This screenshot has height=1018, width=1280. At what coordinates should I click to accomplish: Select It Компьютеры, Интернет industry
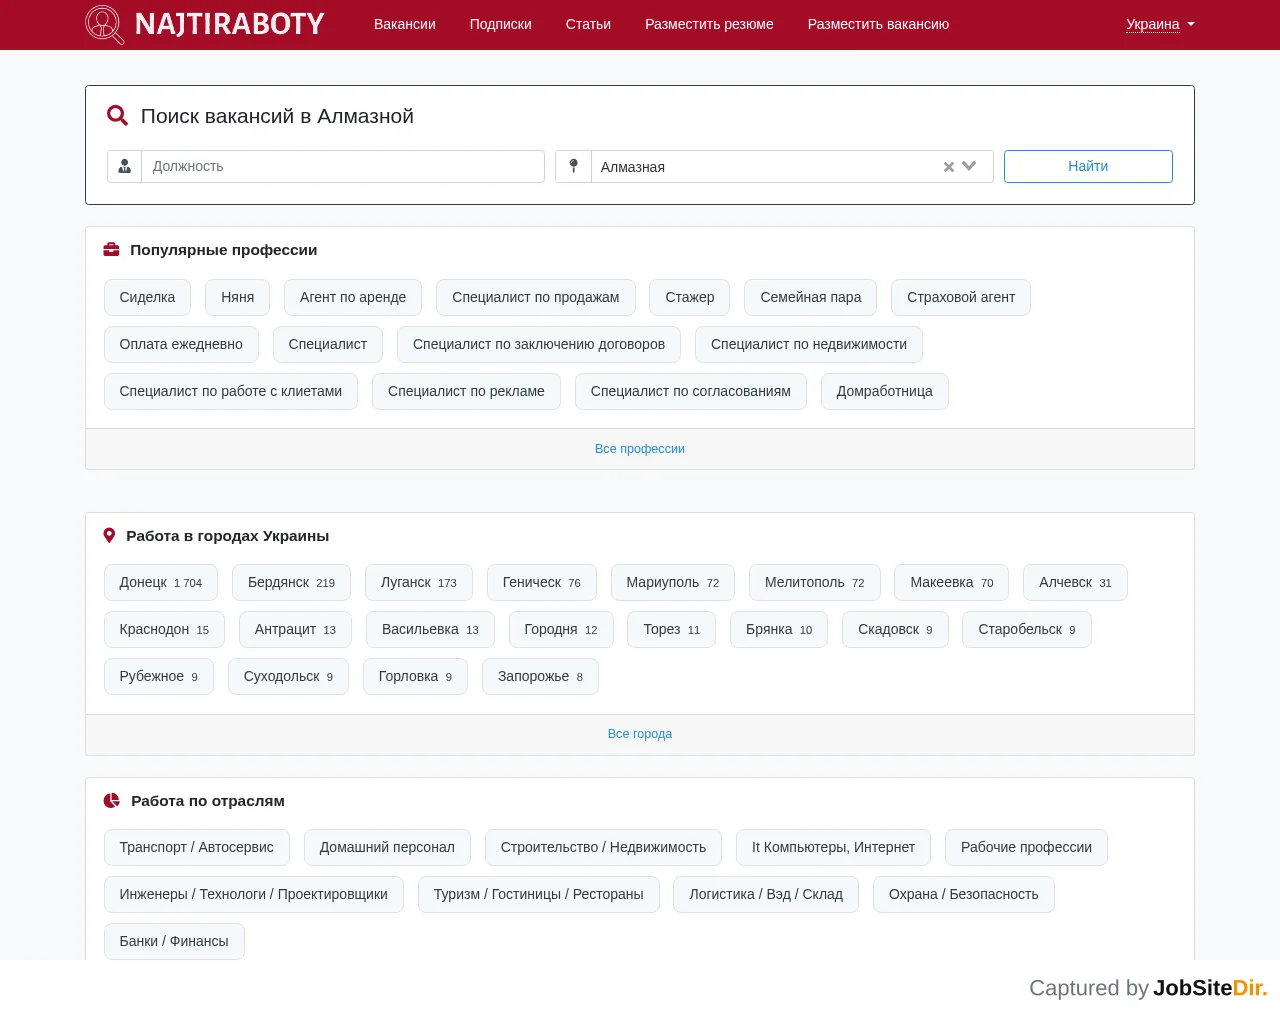pyautogui.click(x=833, y=847)
